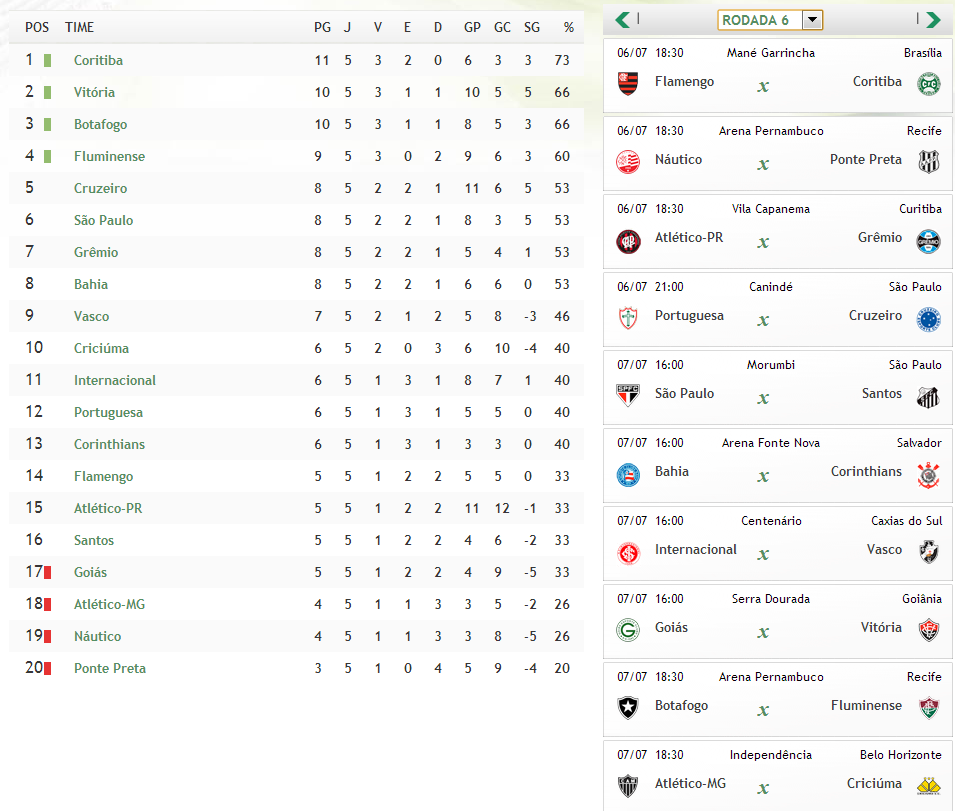Click the TIME column header

point(79,27)
